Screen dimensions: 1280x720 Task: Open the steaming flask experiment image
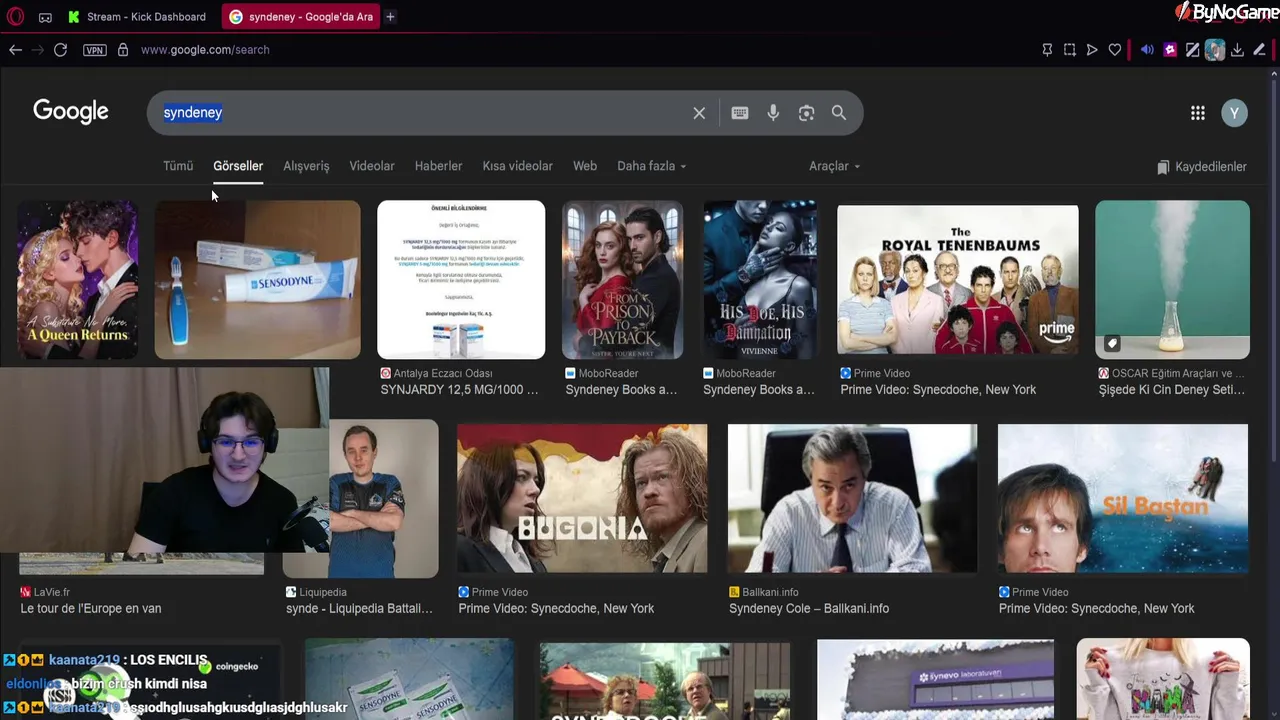tap(1172, 280)
